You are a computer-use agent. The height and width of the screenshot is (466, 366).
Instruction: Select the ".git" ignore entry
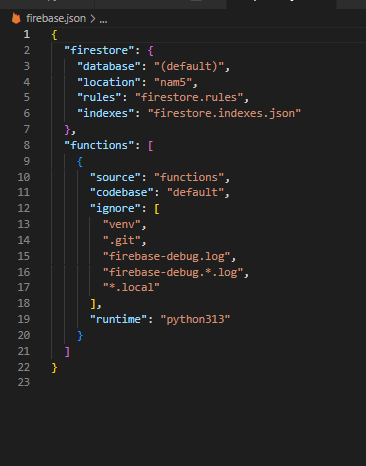[x=121, y=240]
